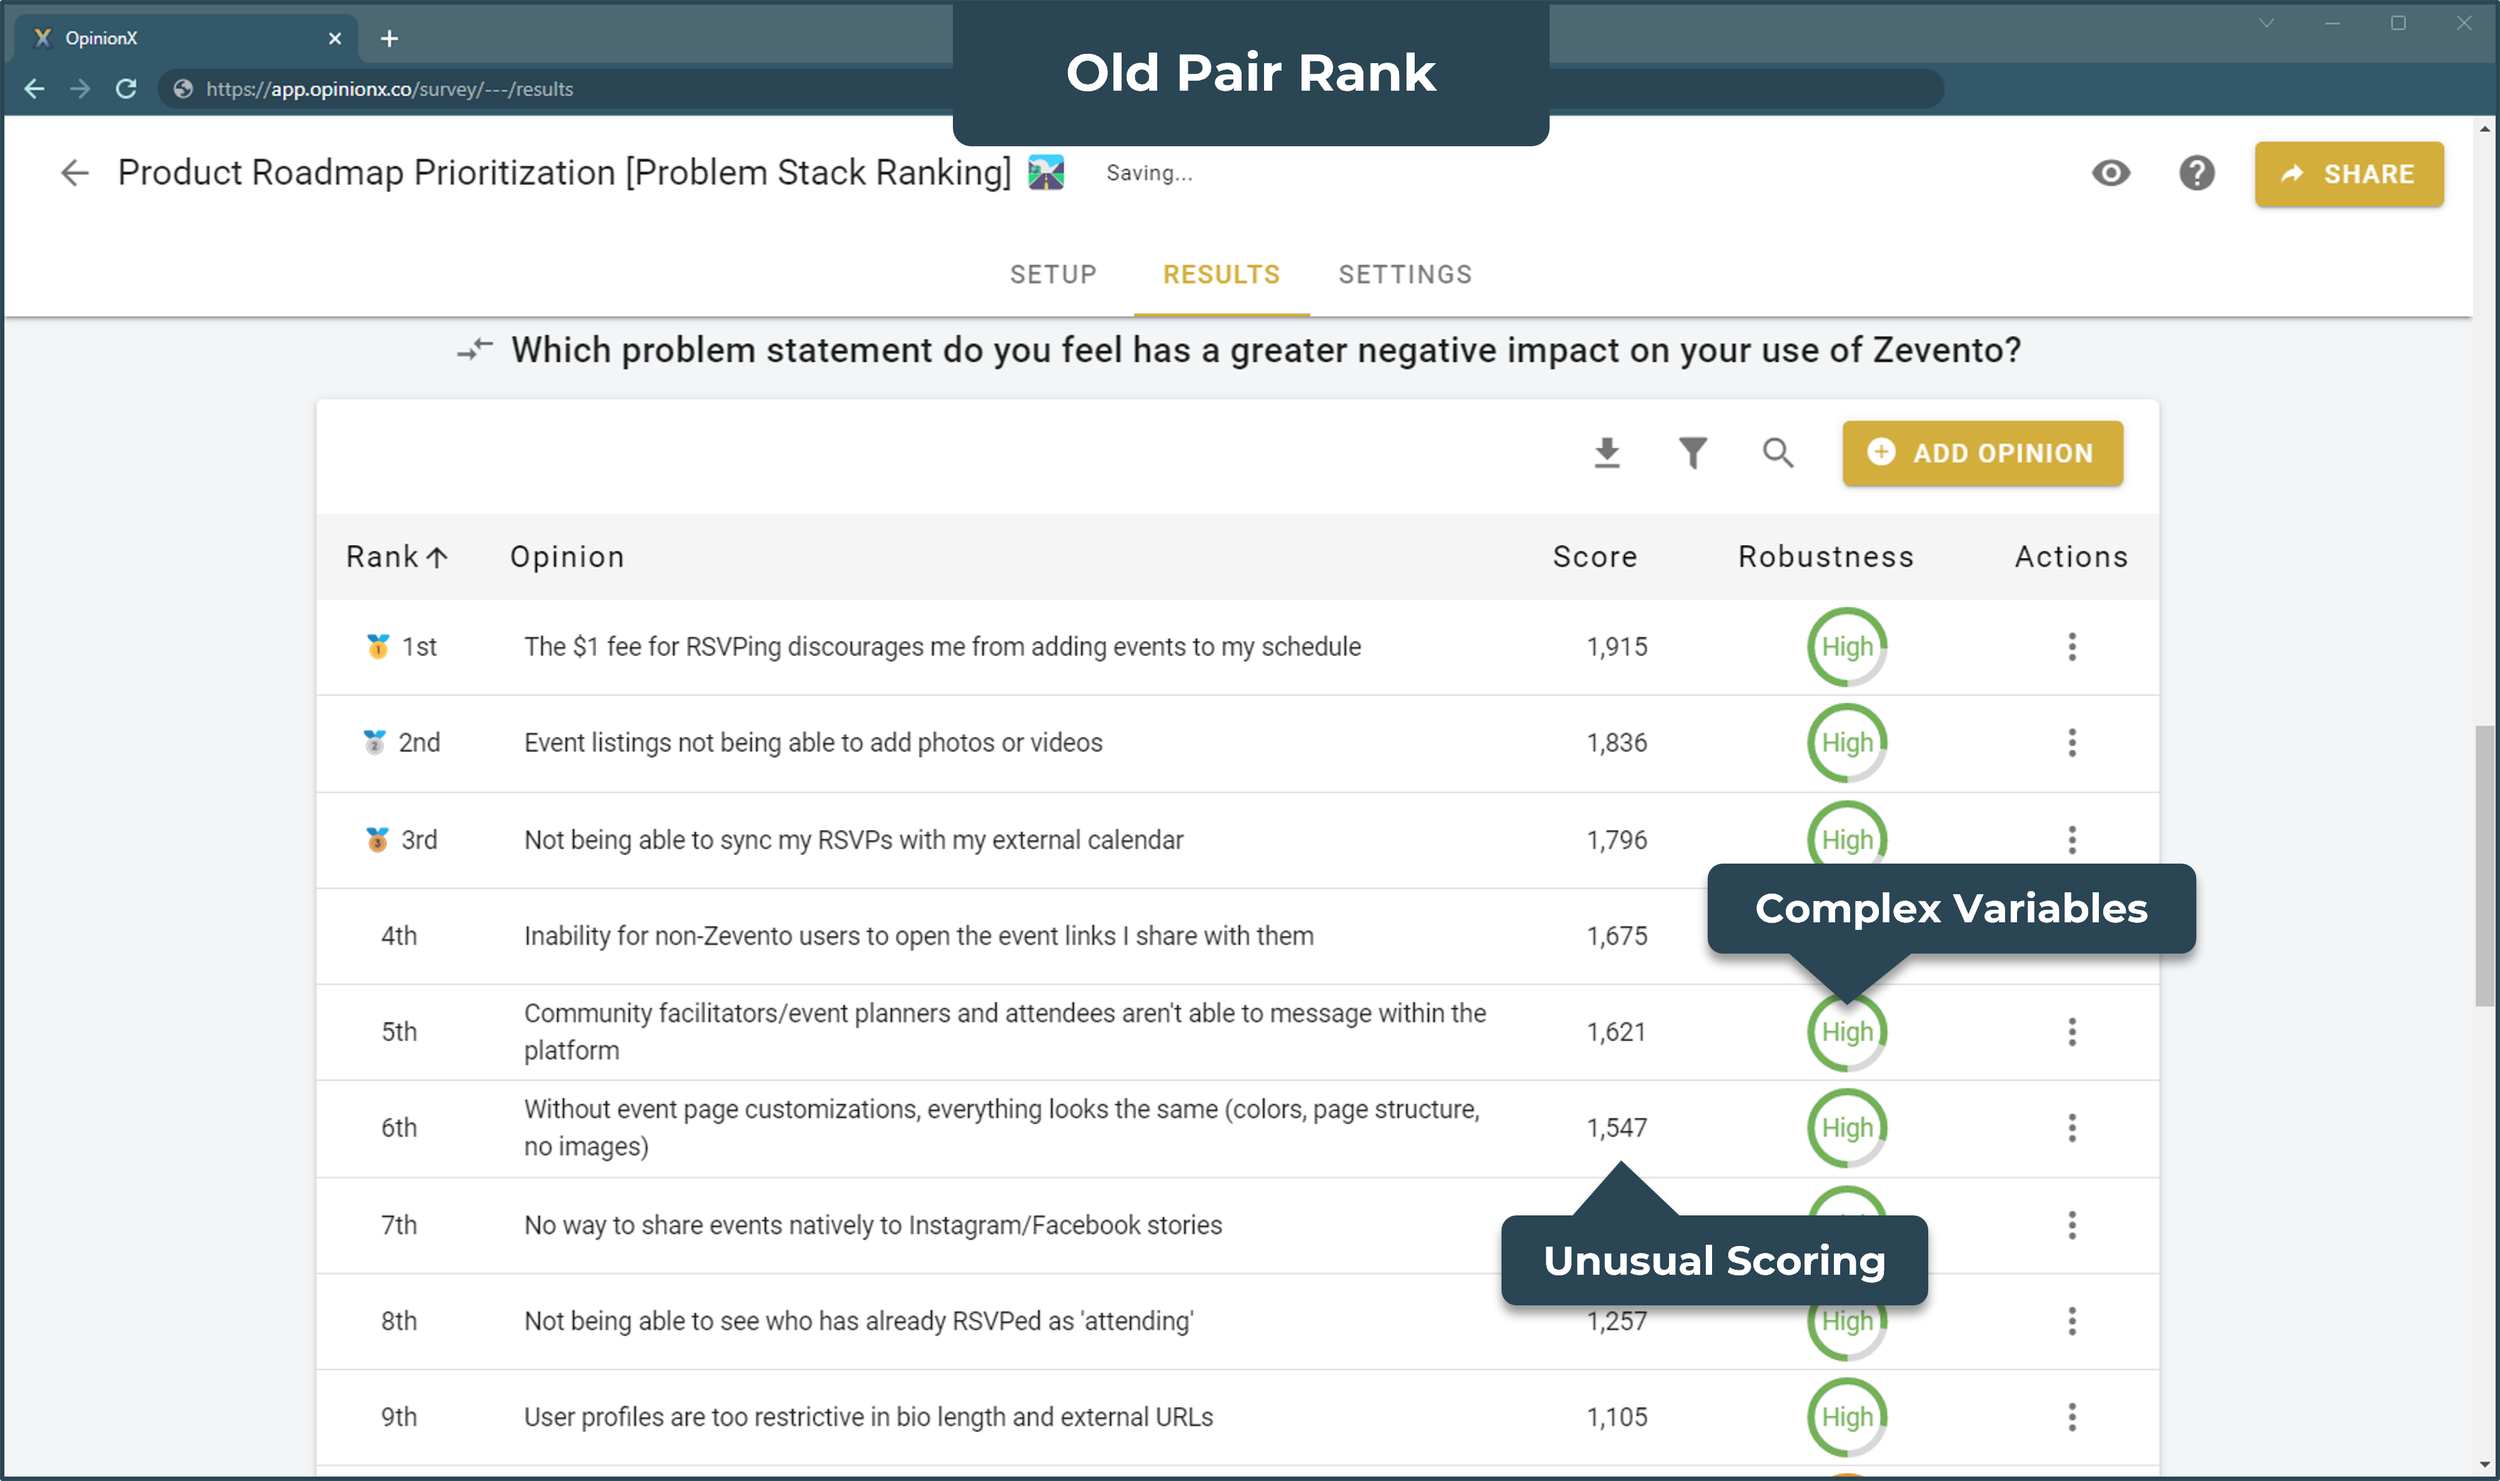The image size is (2500, 1481).
Task: Click the High robustness badge for 9th rank
Action: [1846, 1416]
